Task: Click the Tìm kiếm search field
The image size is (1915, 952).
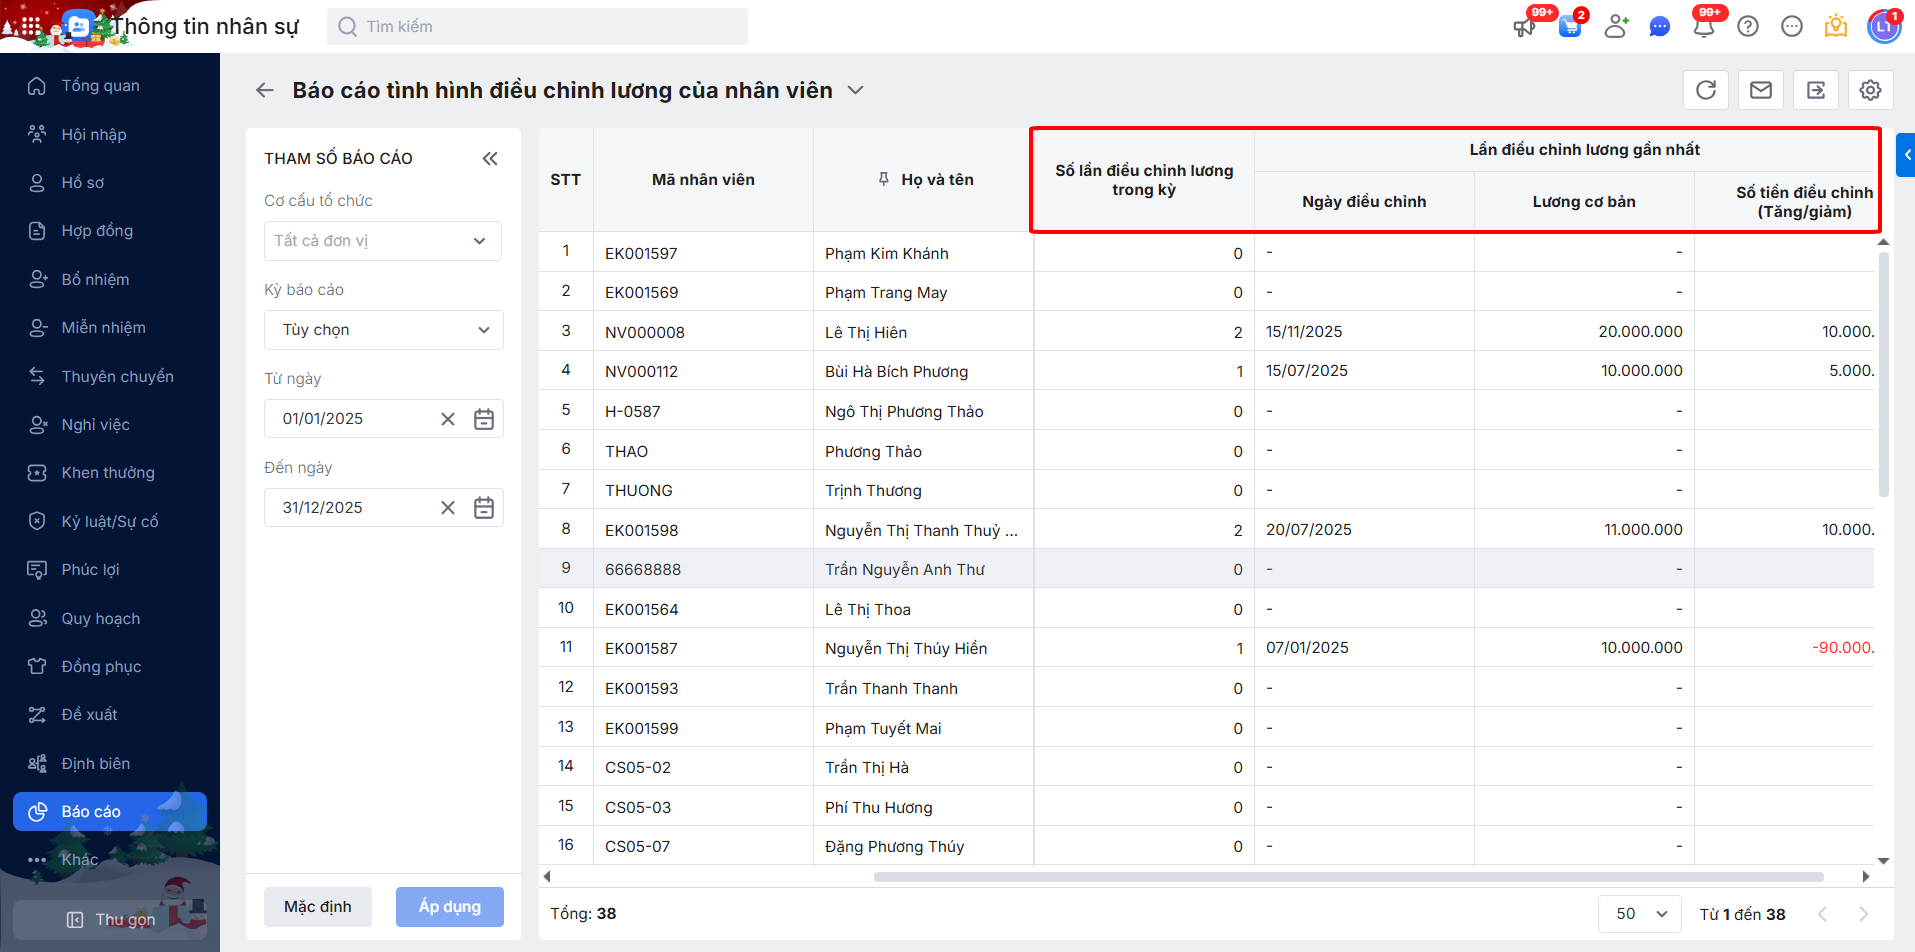Action: click(537, 26)
